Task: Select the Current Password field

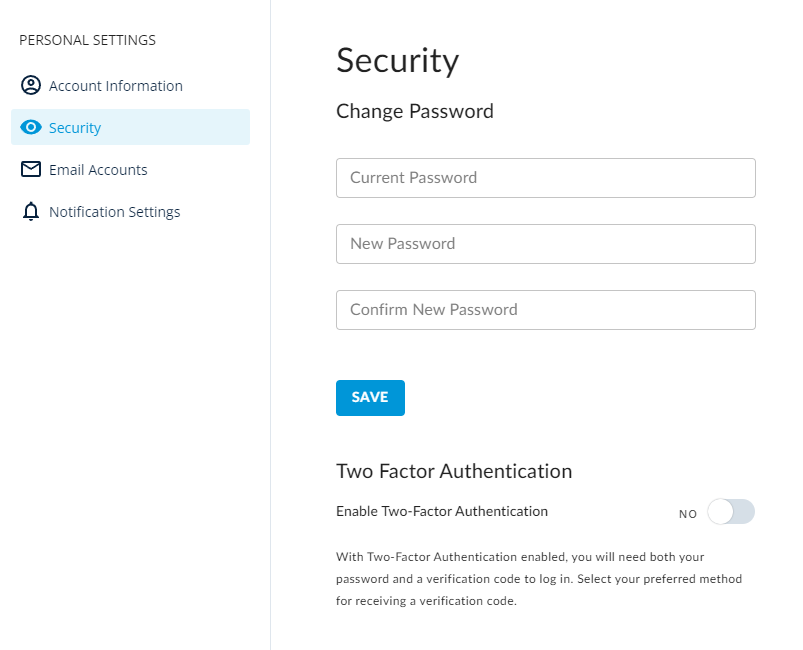Action: pos(545,178)
